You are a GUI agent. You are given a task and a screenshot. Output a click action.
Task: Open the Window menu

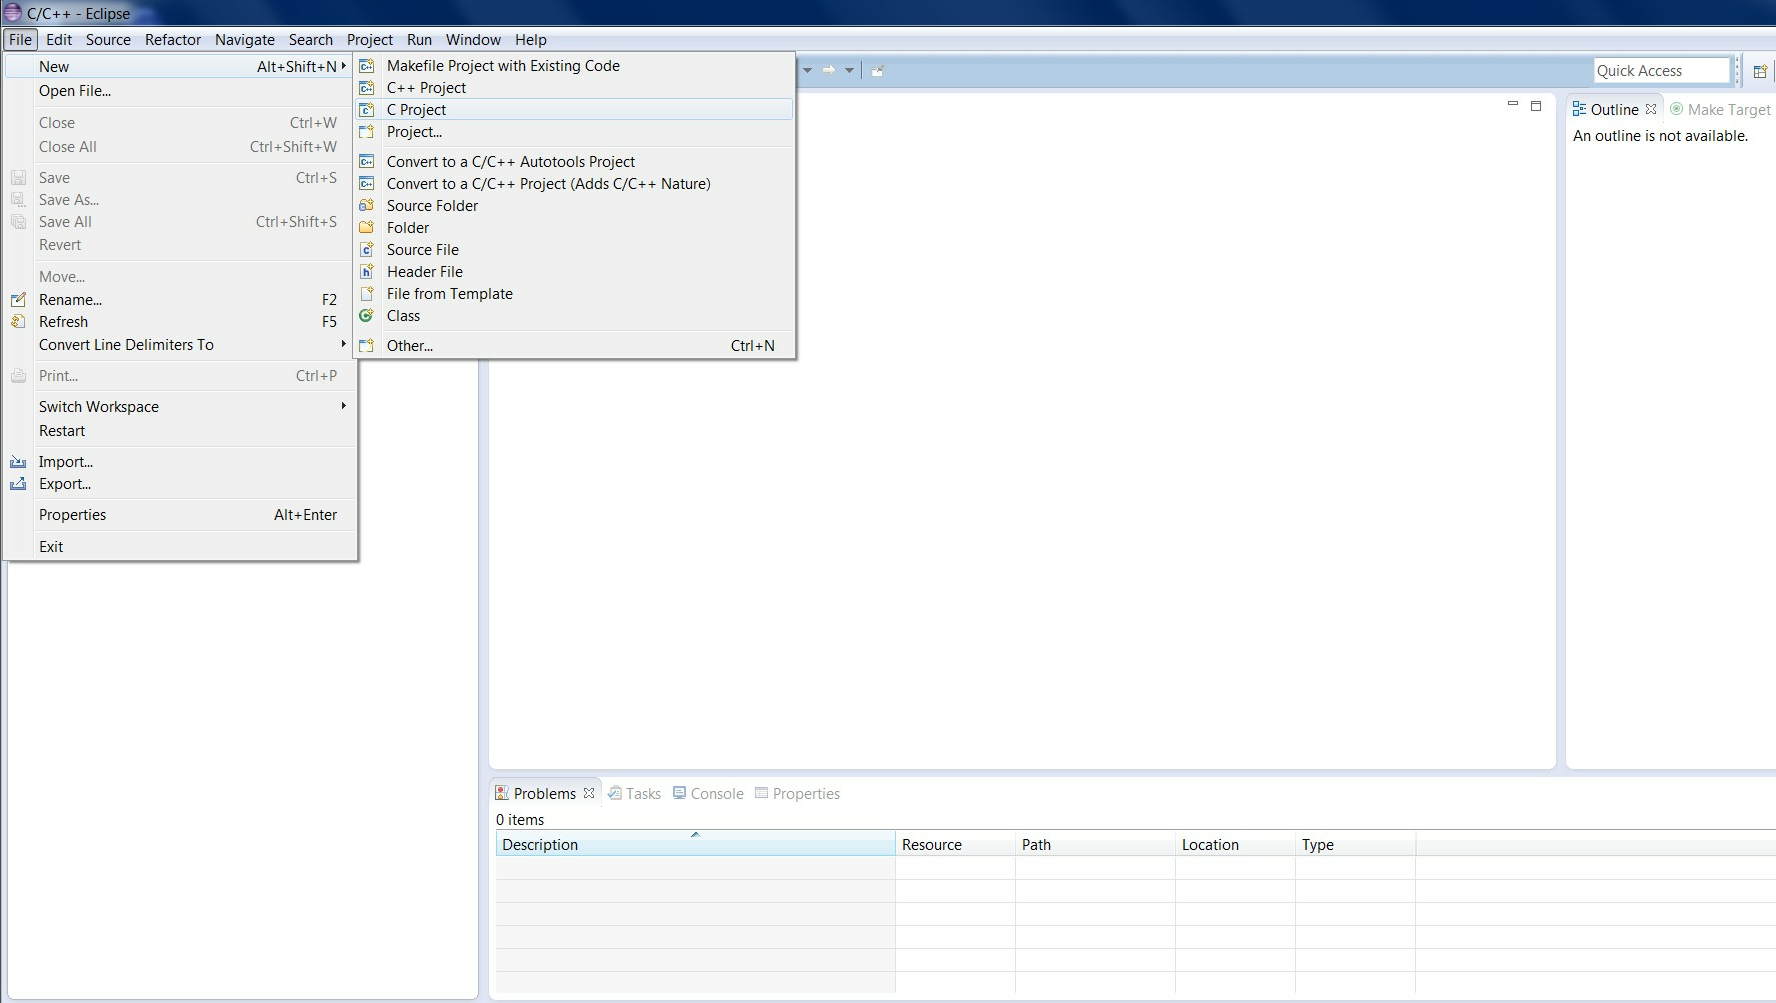(x=473, y=39)
